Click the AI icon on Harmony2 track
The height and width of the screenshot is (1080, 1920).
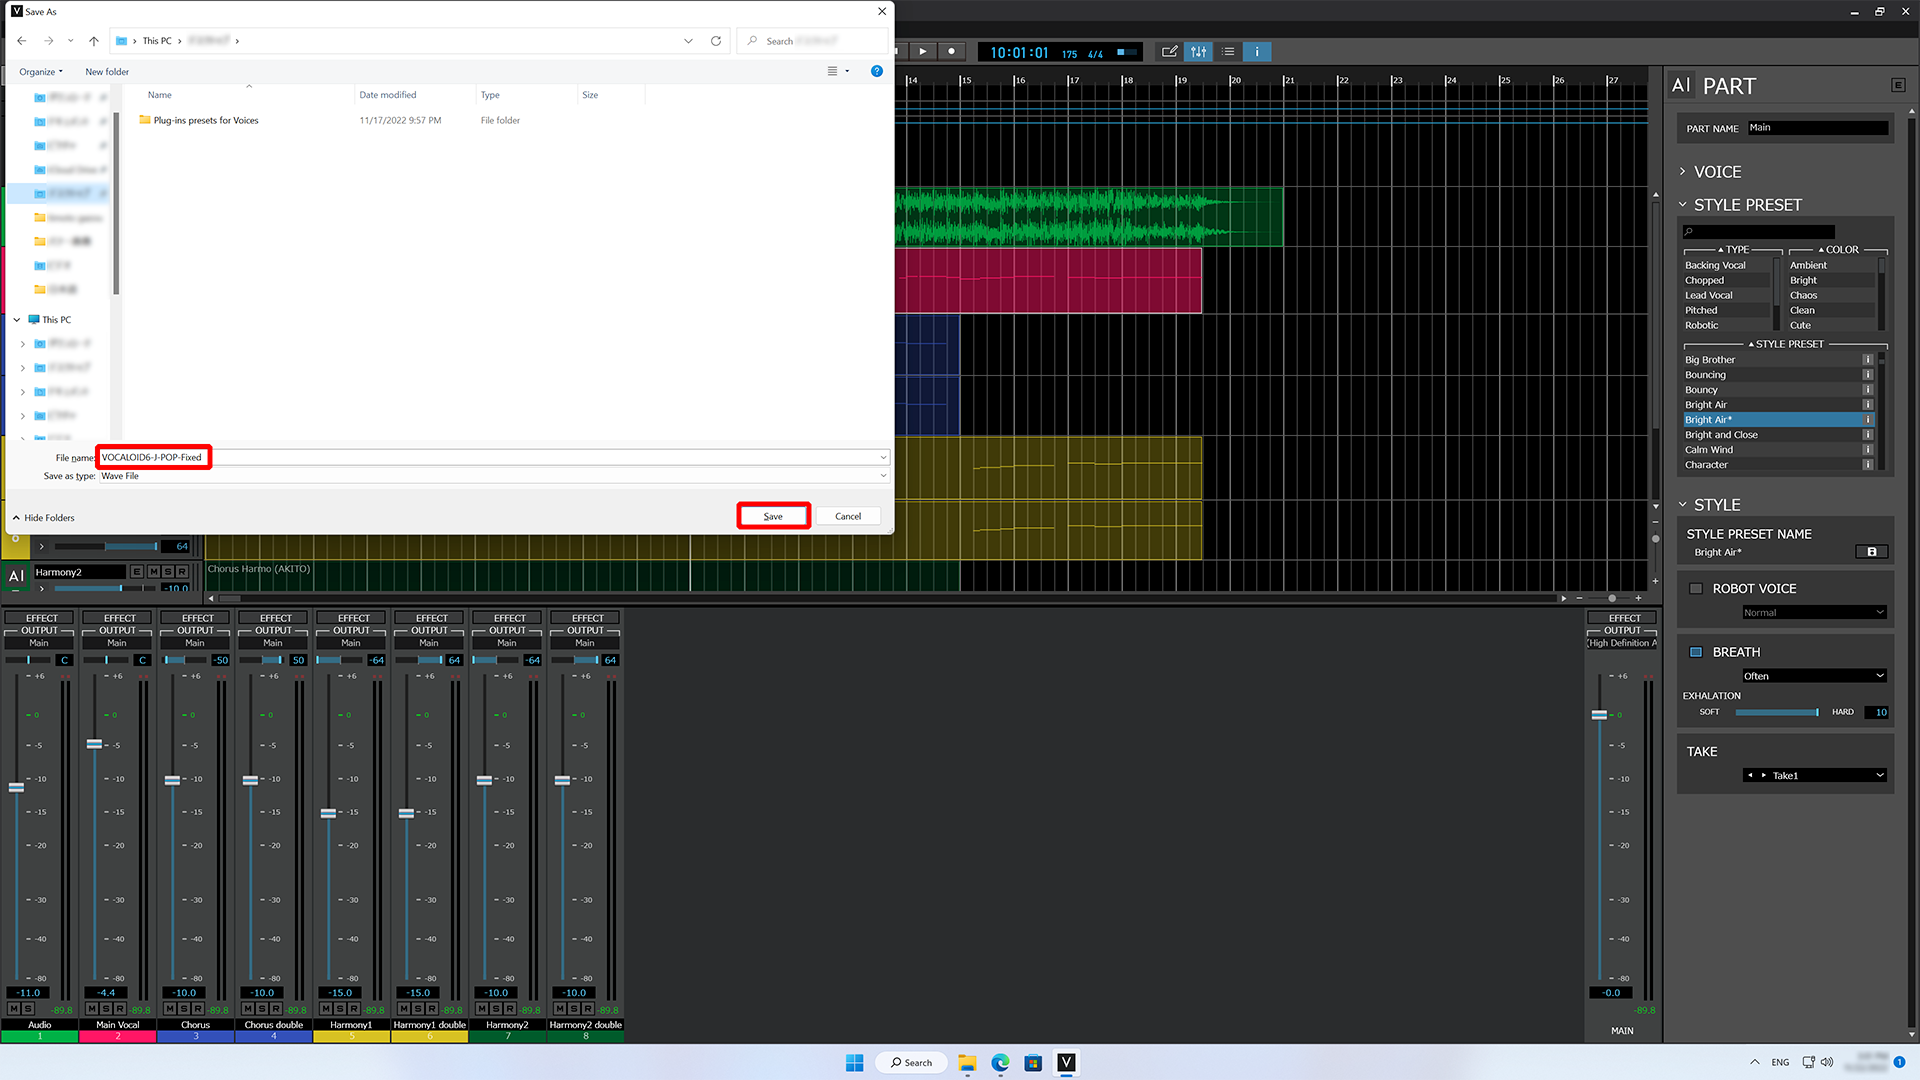point(16,576)
